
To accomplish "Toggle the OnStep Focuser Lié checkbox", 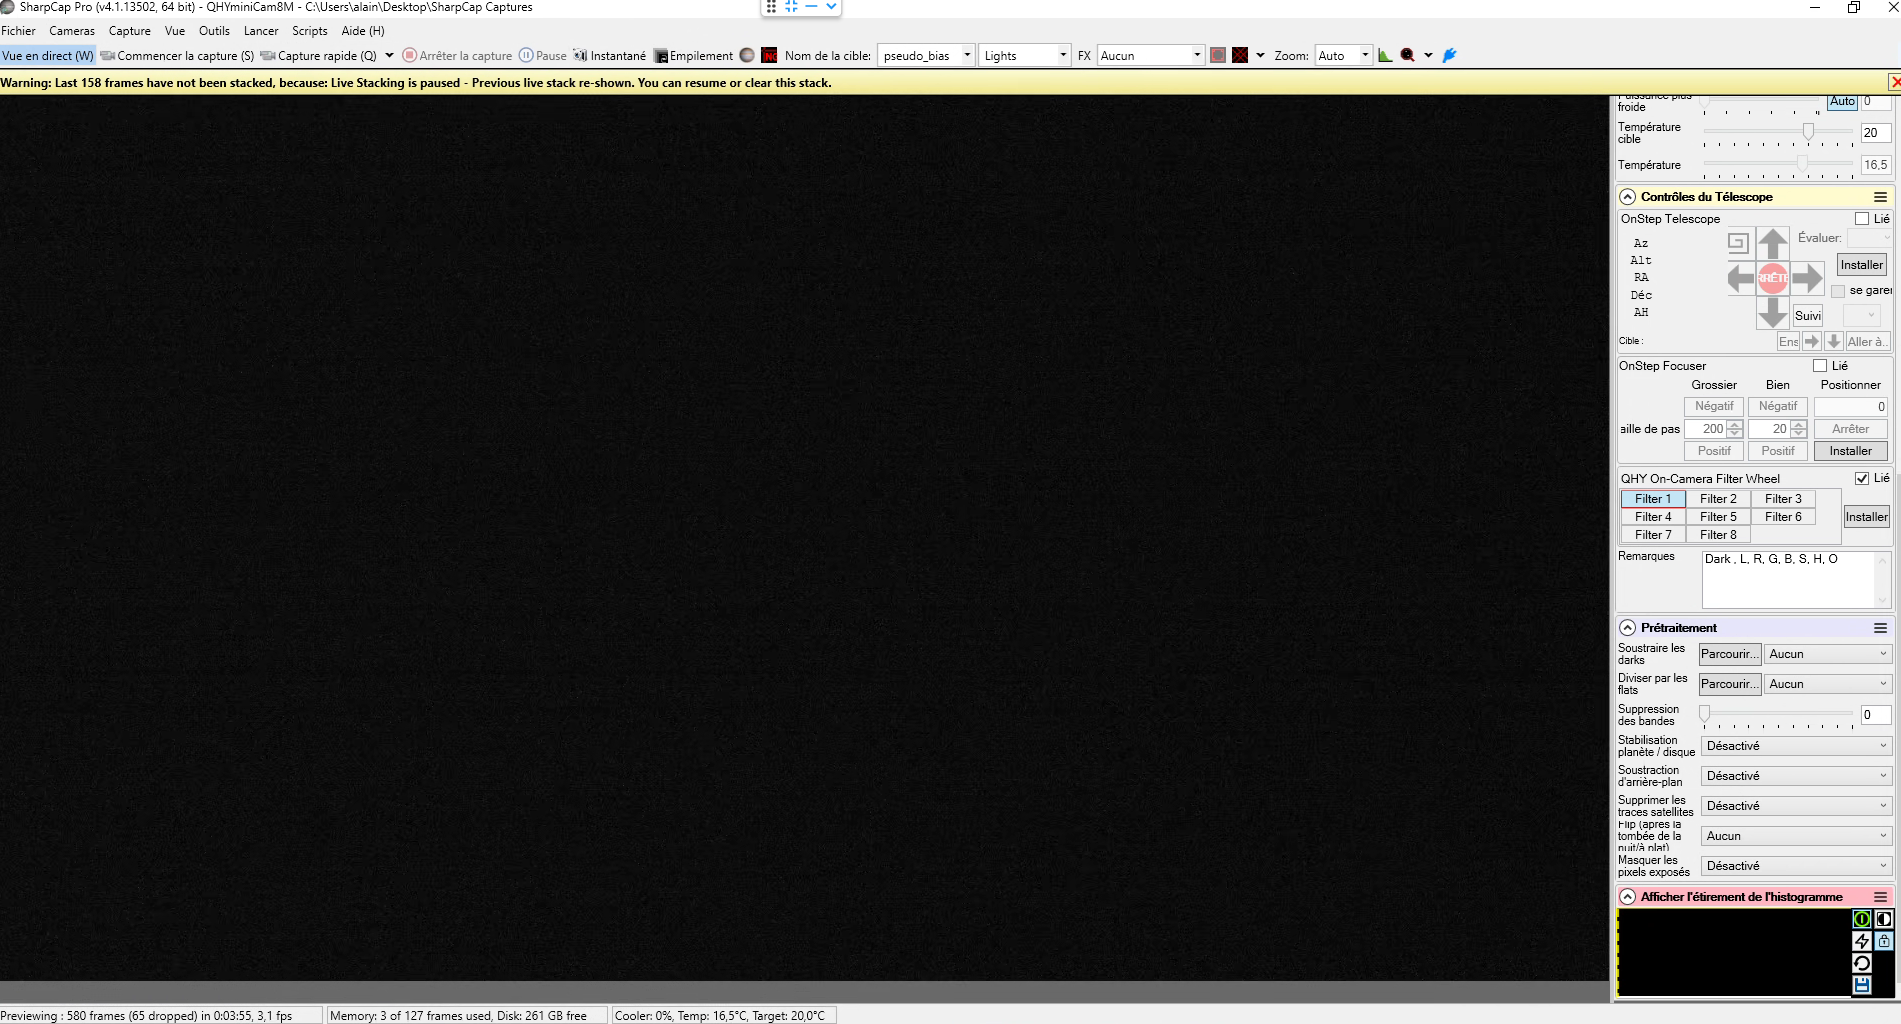I will pyautogui.click(x=1820, y=366).
